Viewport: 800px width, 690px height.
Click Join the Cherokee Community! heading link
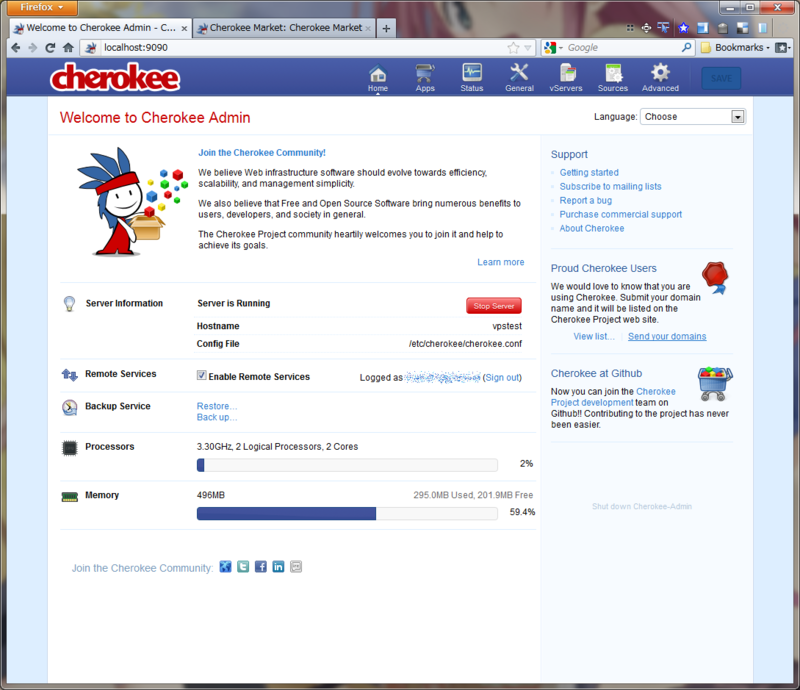(x=262, y=153)
